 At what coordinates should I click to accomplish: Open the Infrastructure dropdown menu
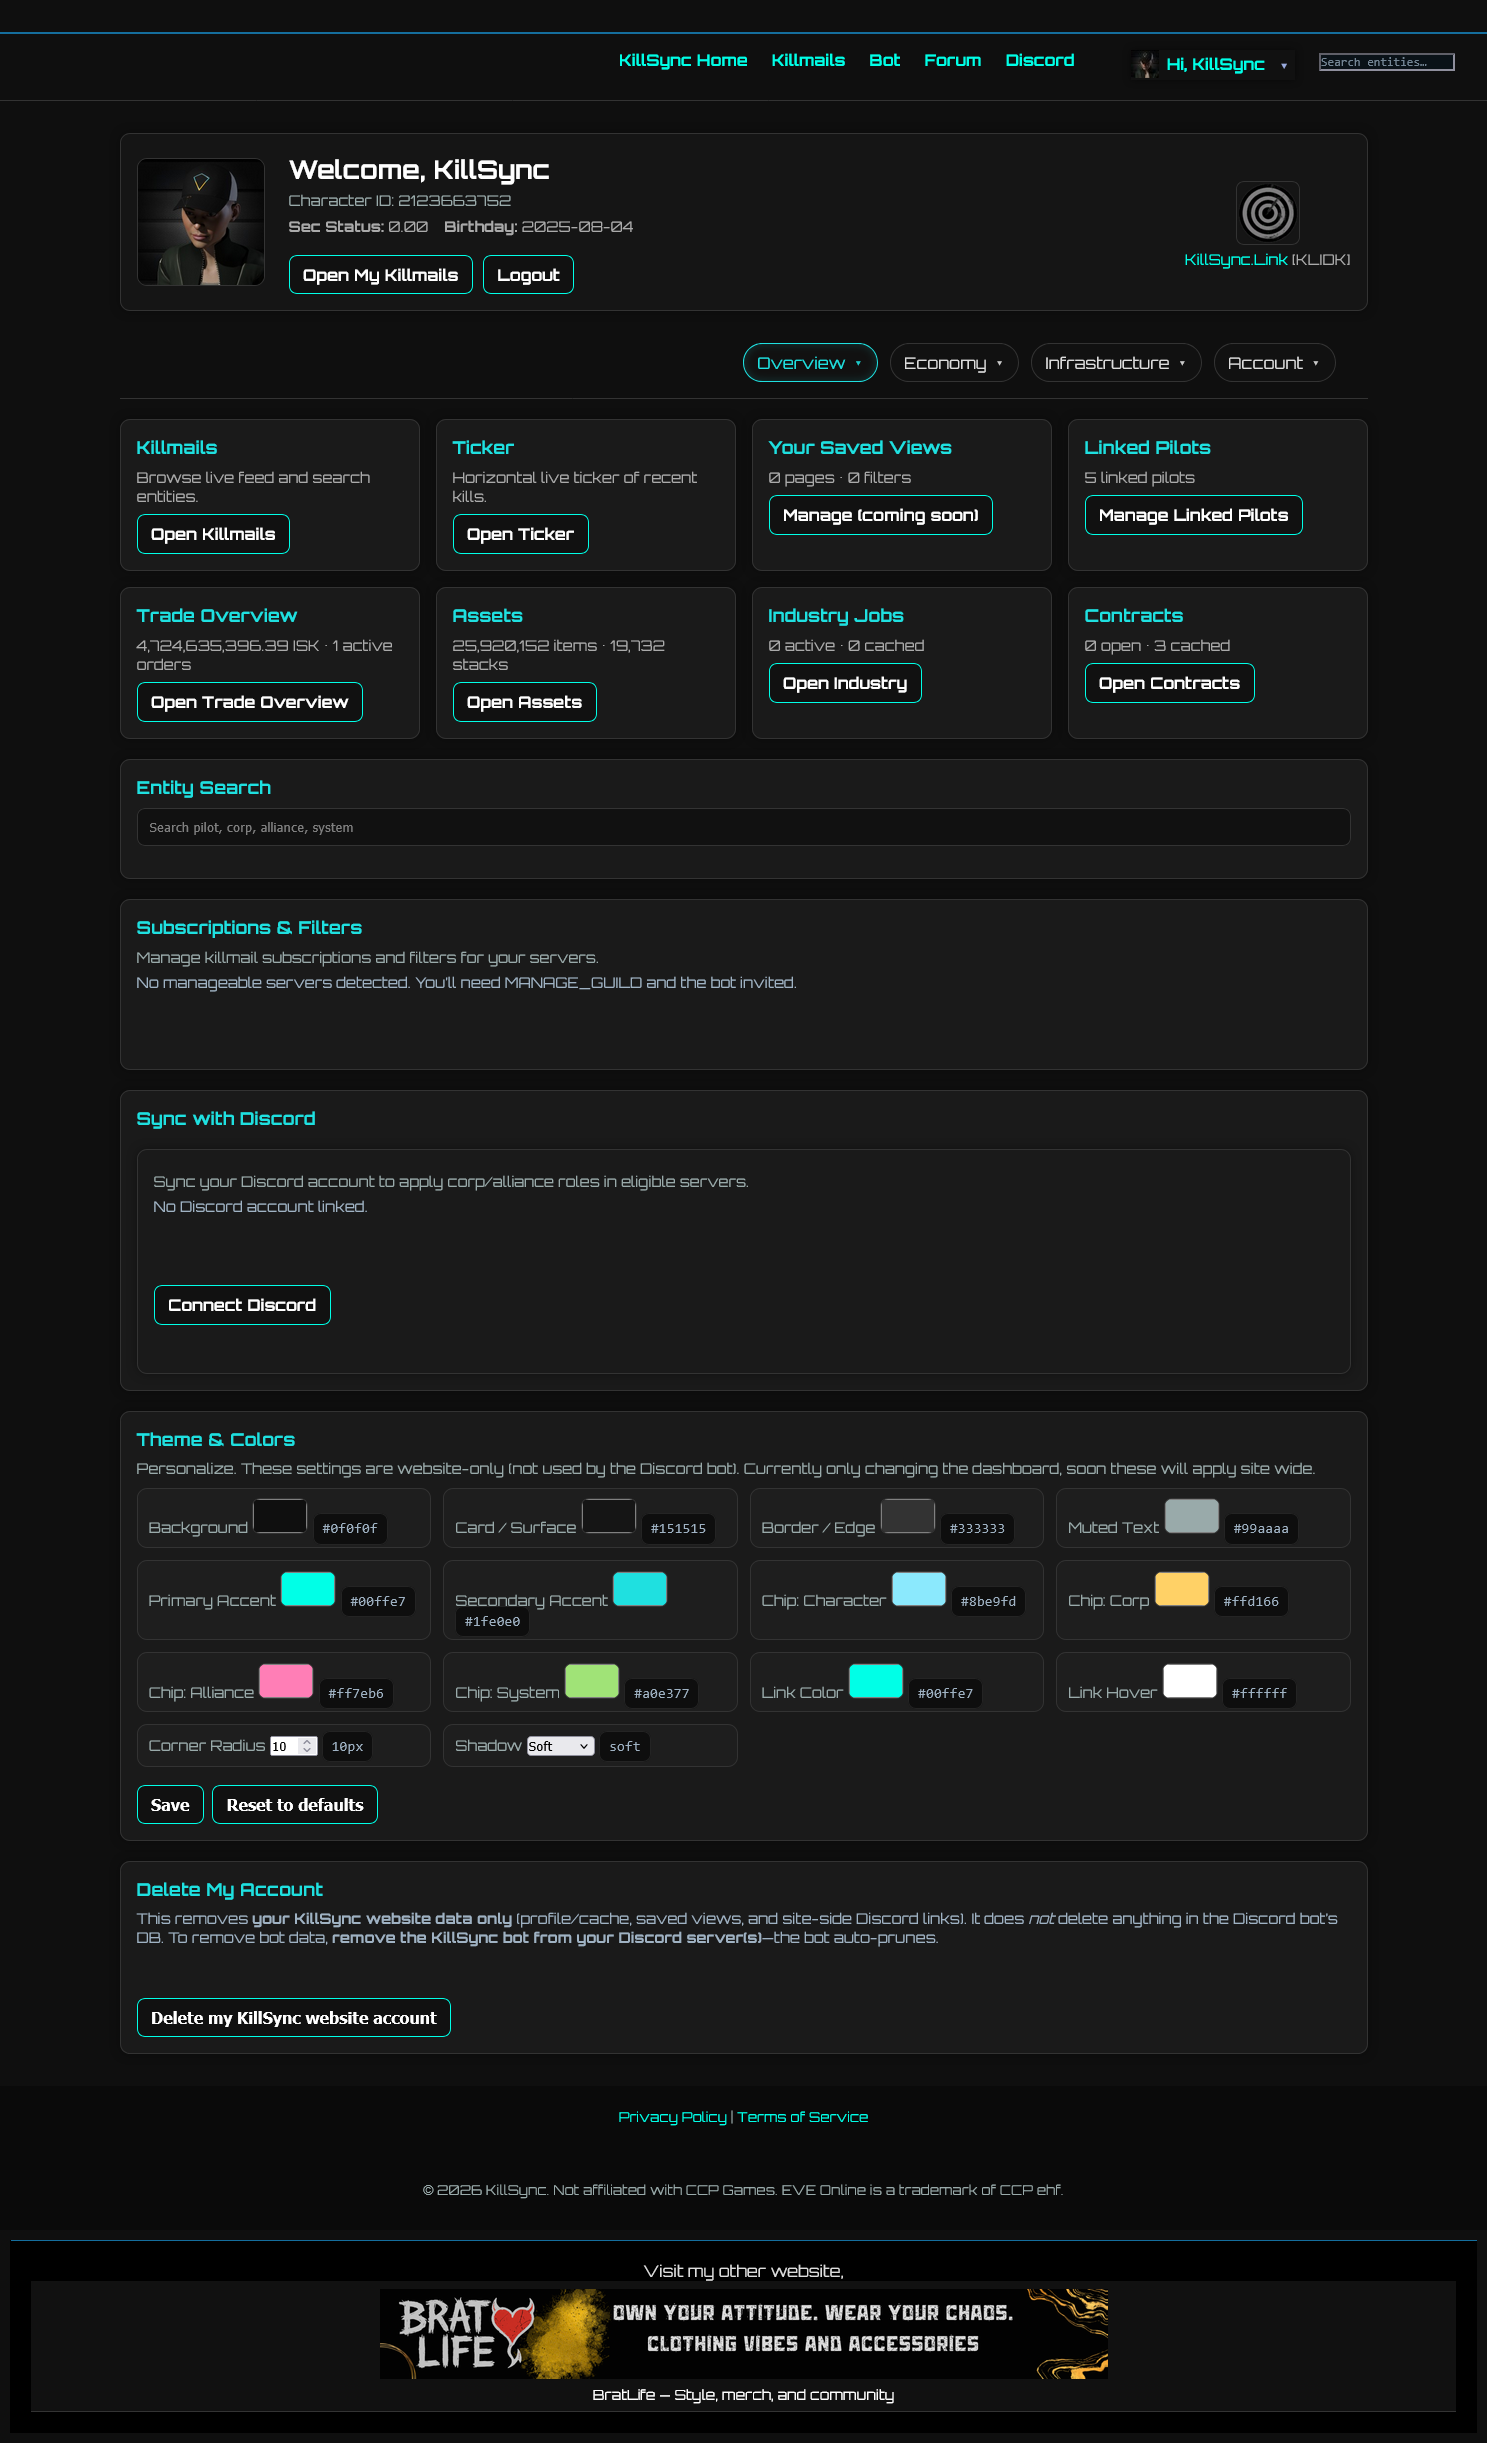tap(1114, 363)
